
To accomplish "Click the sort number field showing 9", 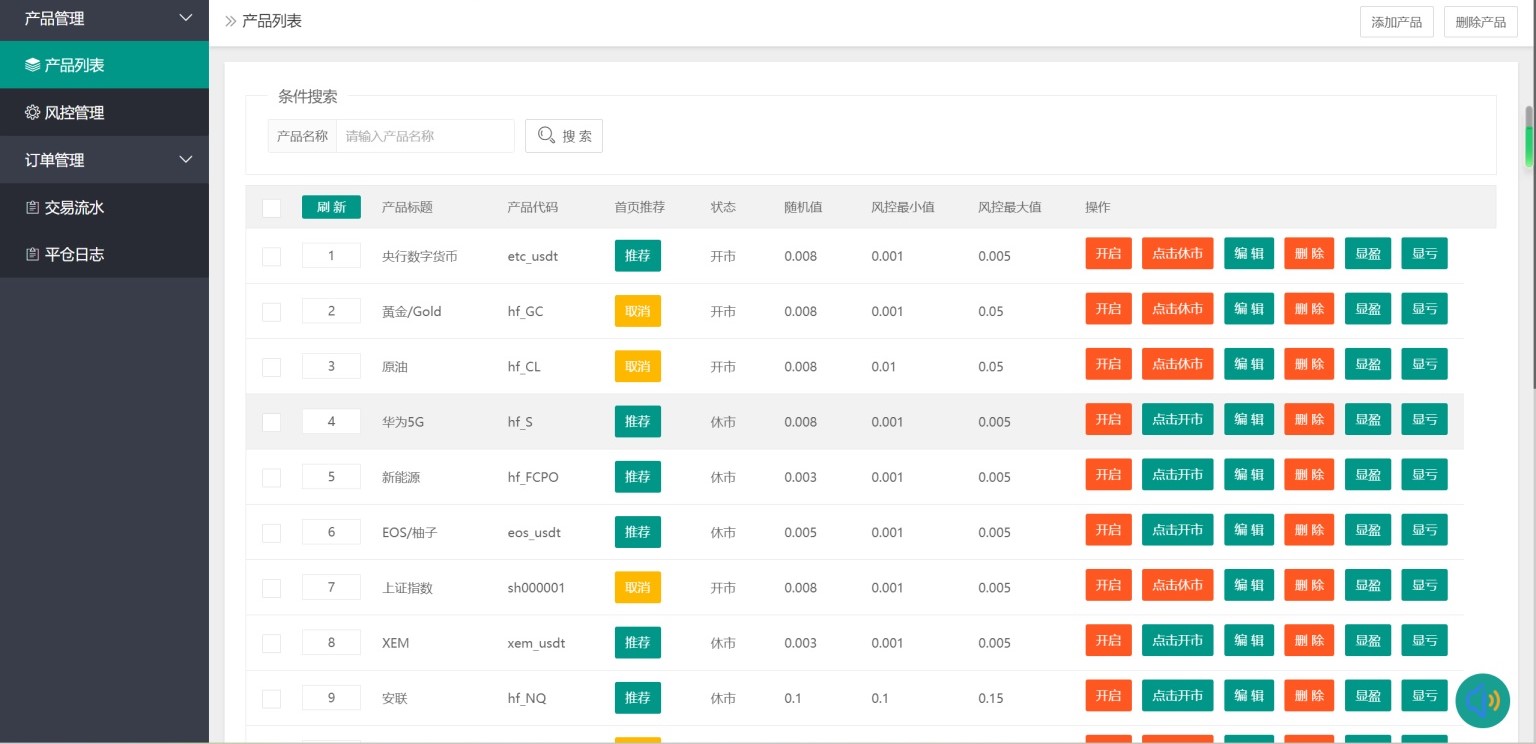I will [331, 698].
